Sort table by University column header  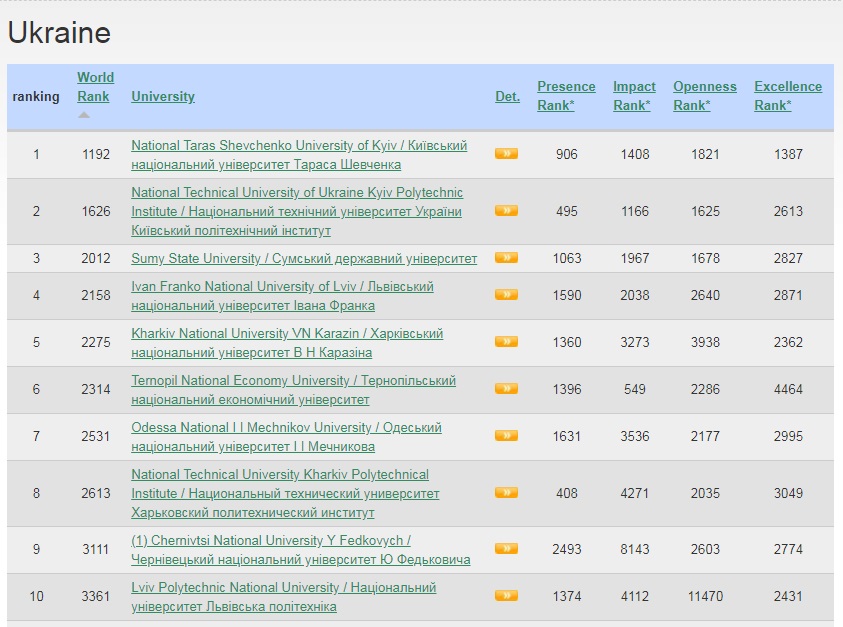[x=163, y=96]
